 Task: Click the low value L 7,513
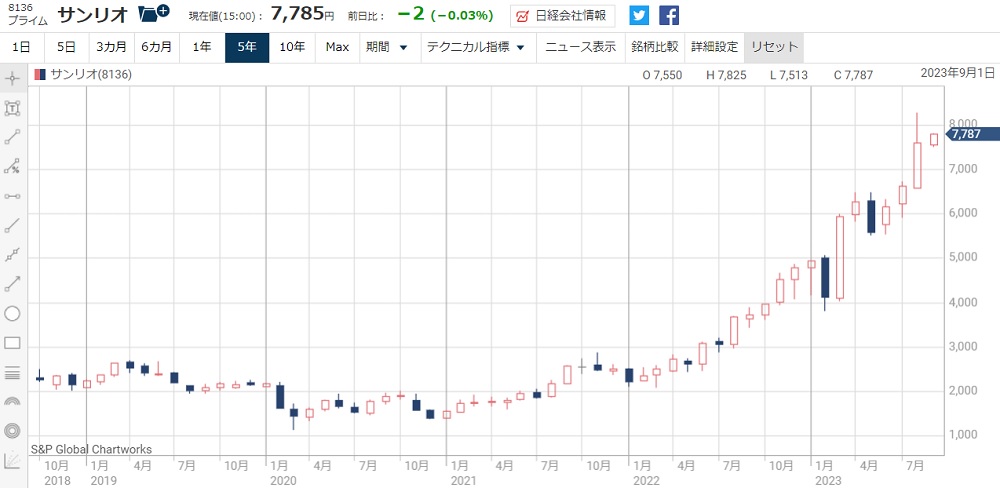click(x=789, y=75)
